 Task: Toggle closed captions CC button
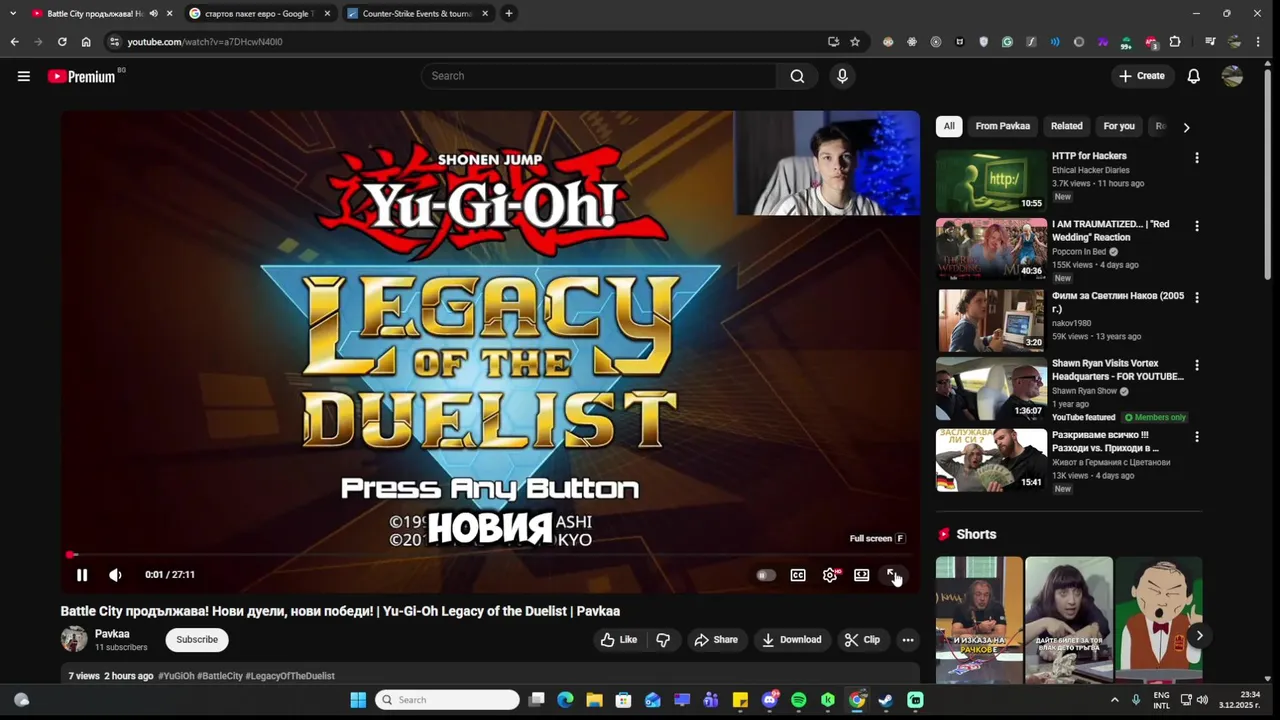pyautogui.click(x=798, y=575)
